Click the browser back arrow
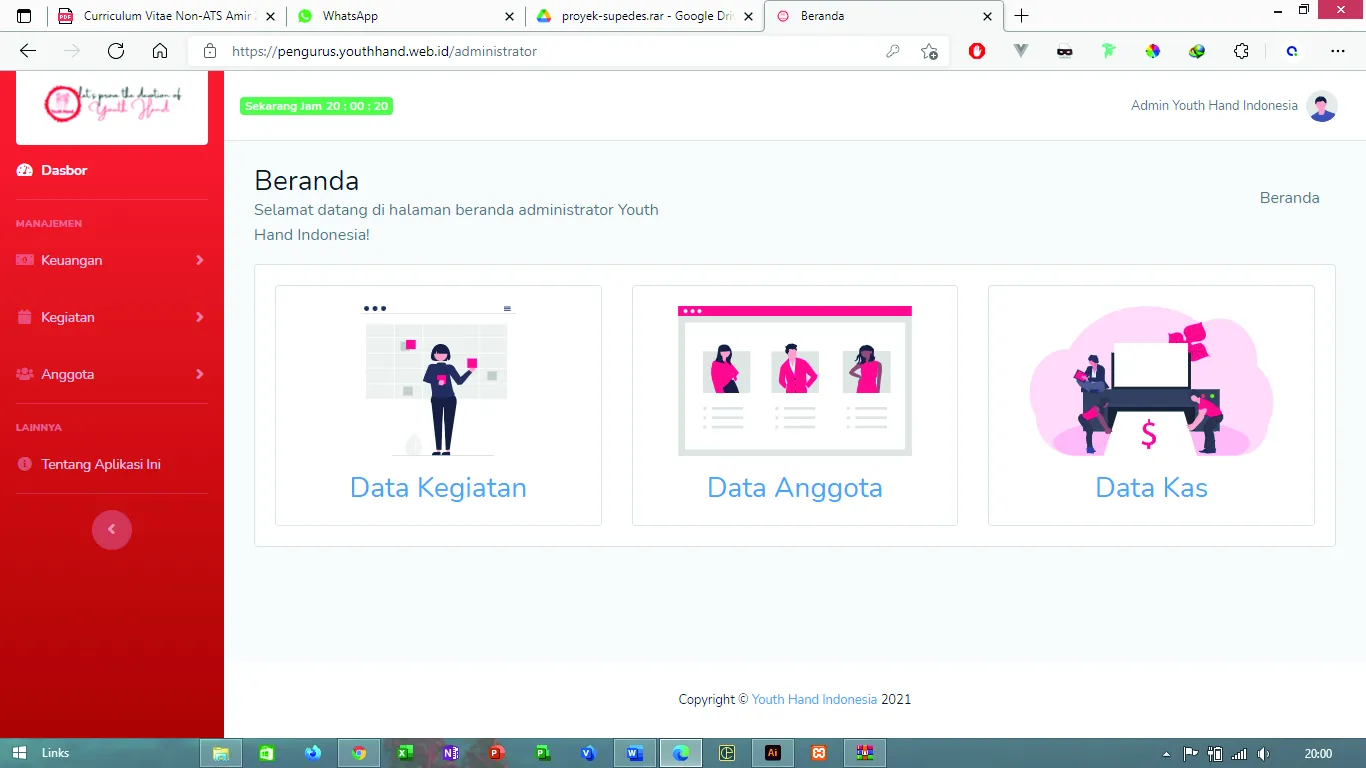 28,51
